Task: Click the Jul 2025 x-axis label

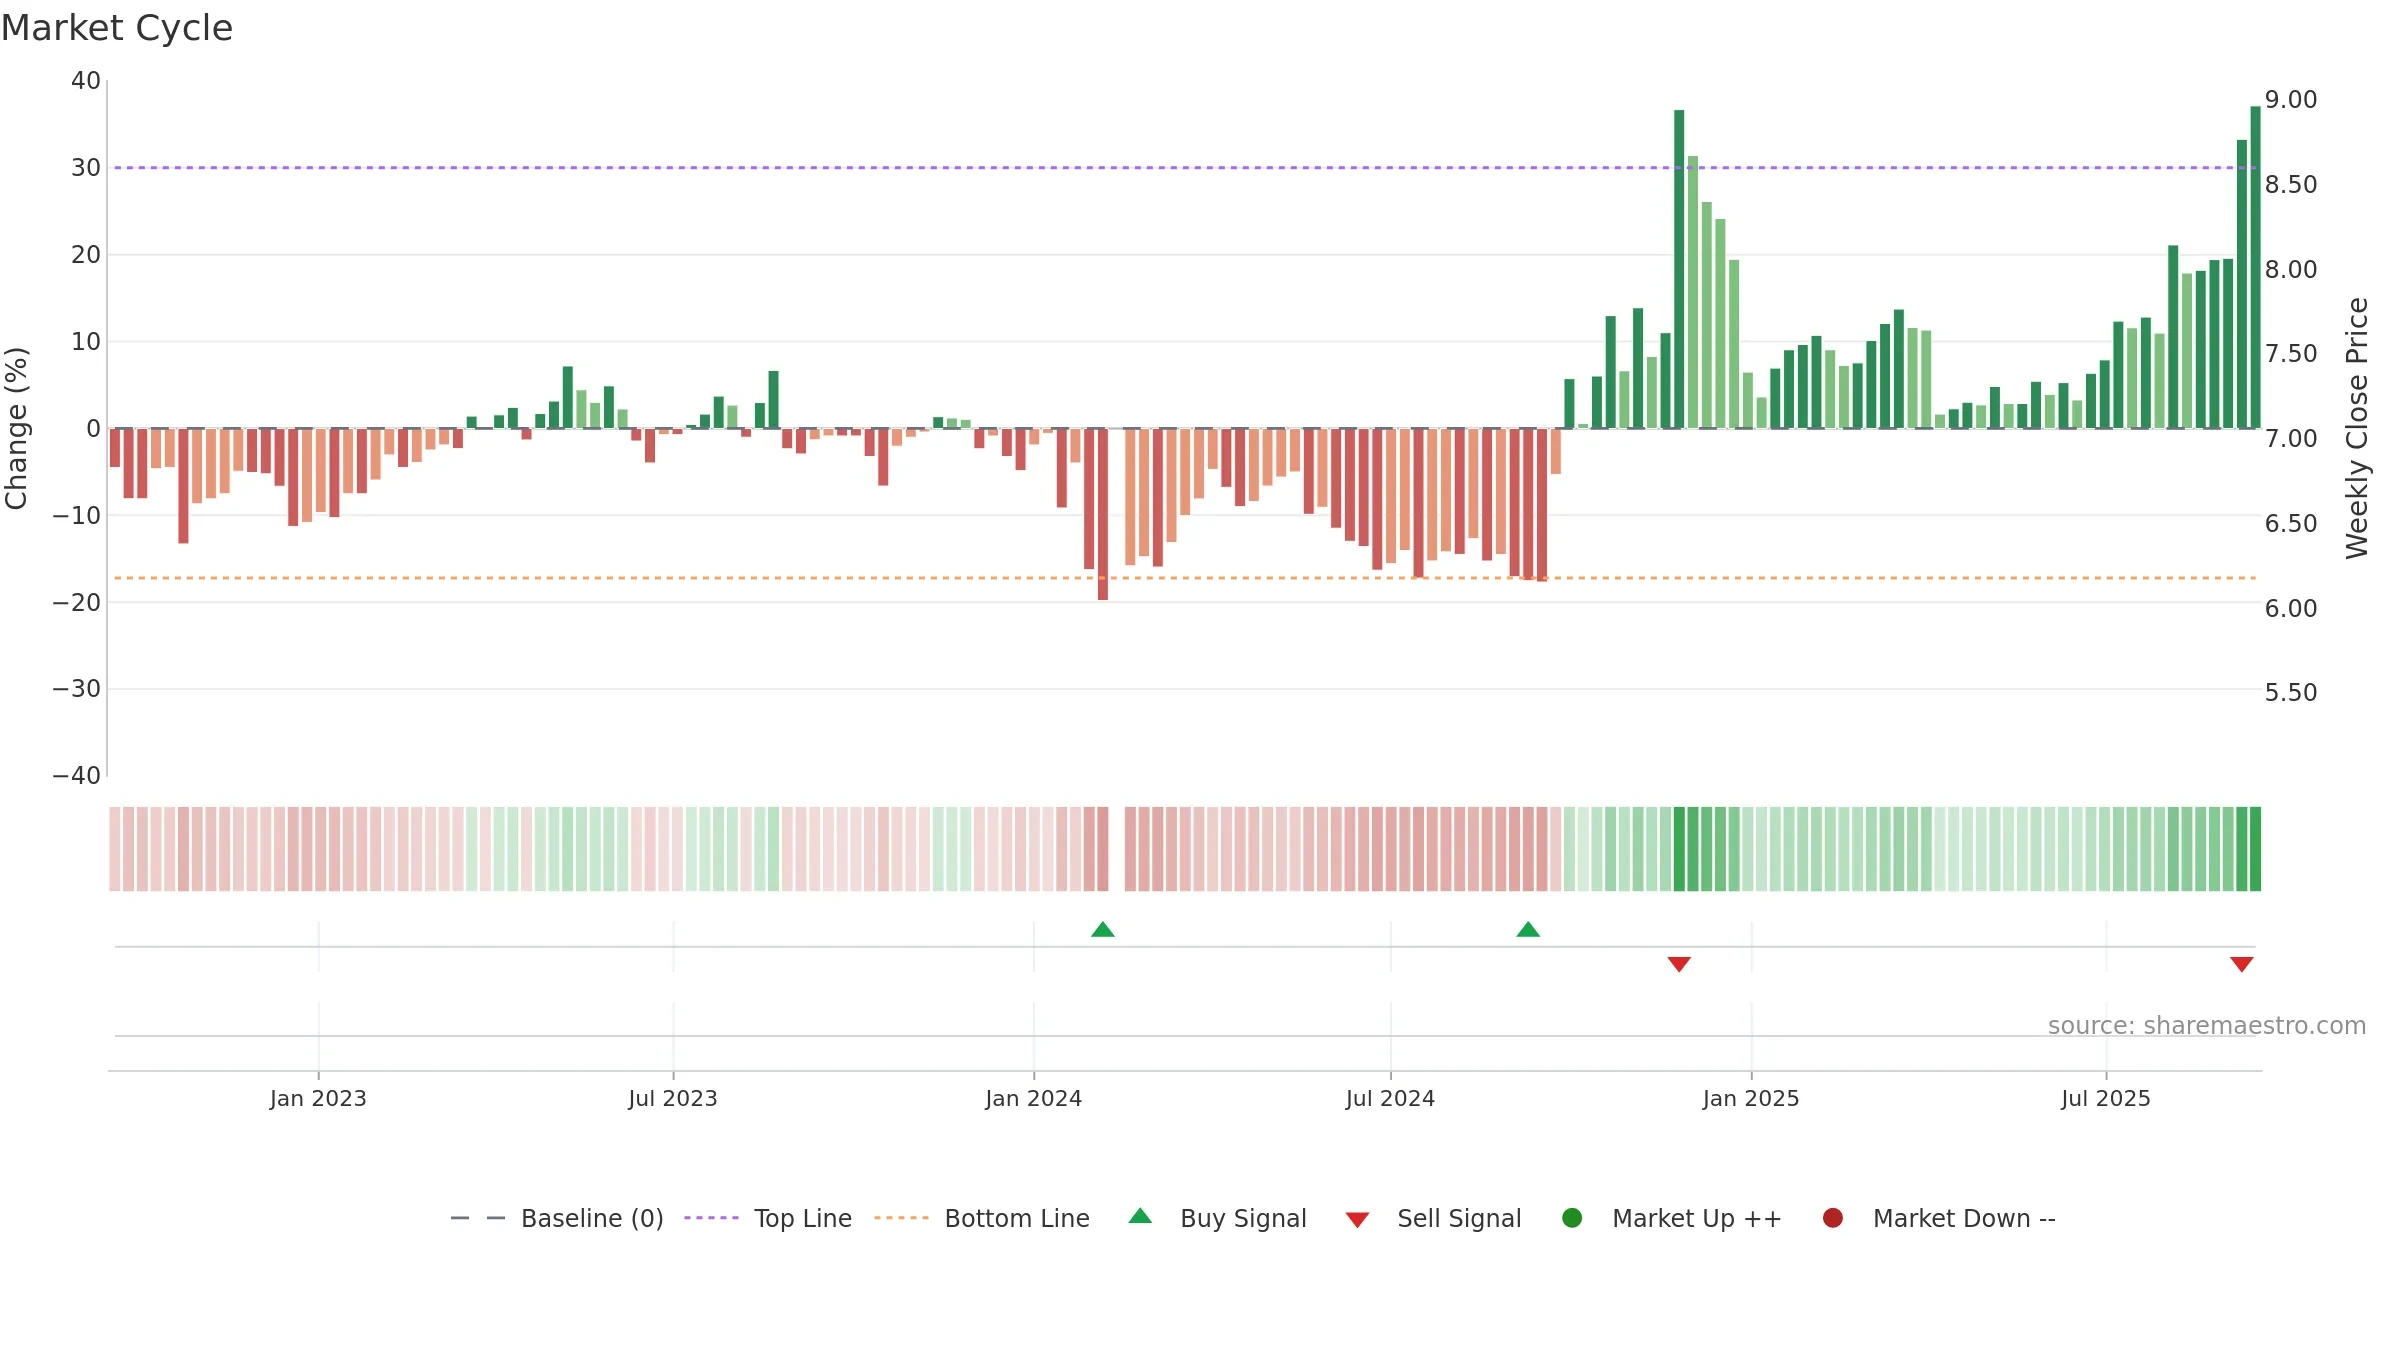Action: (x=2106, y=1099)
